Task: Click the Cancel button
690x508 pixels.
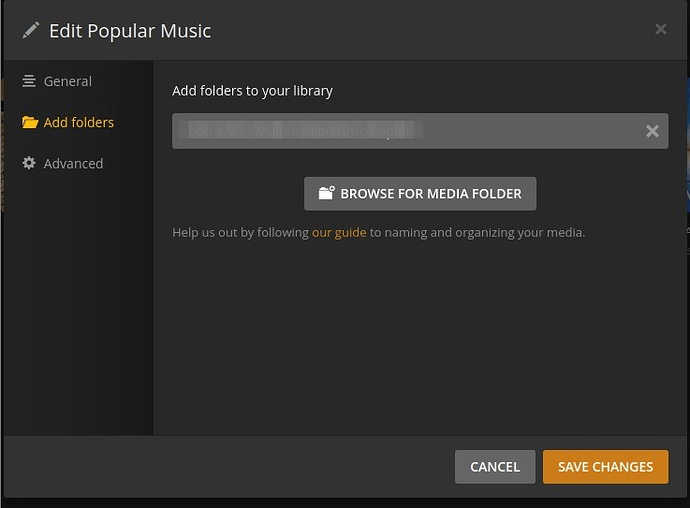Action: [495, 466]
